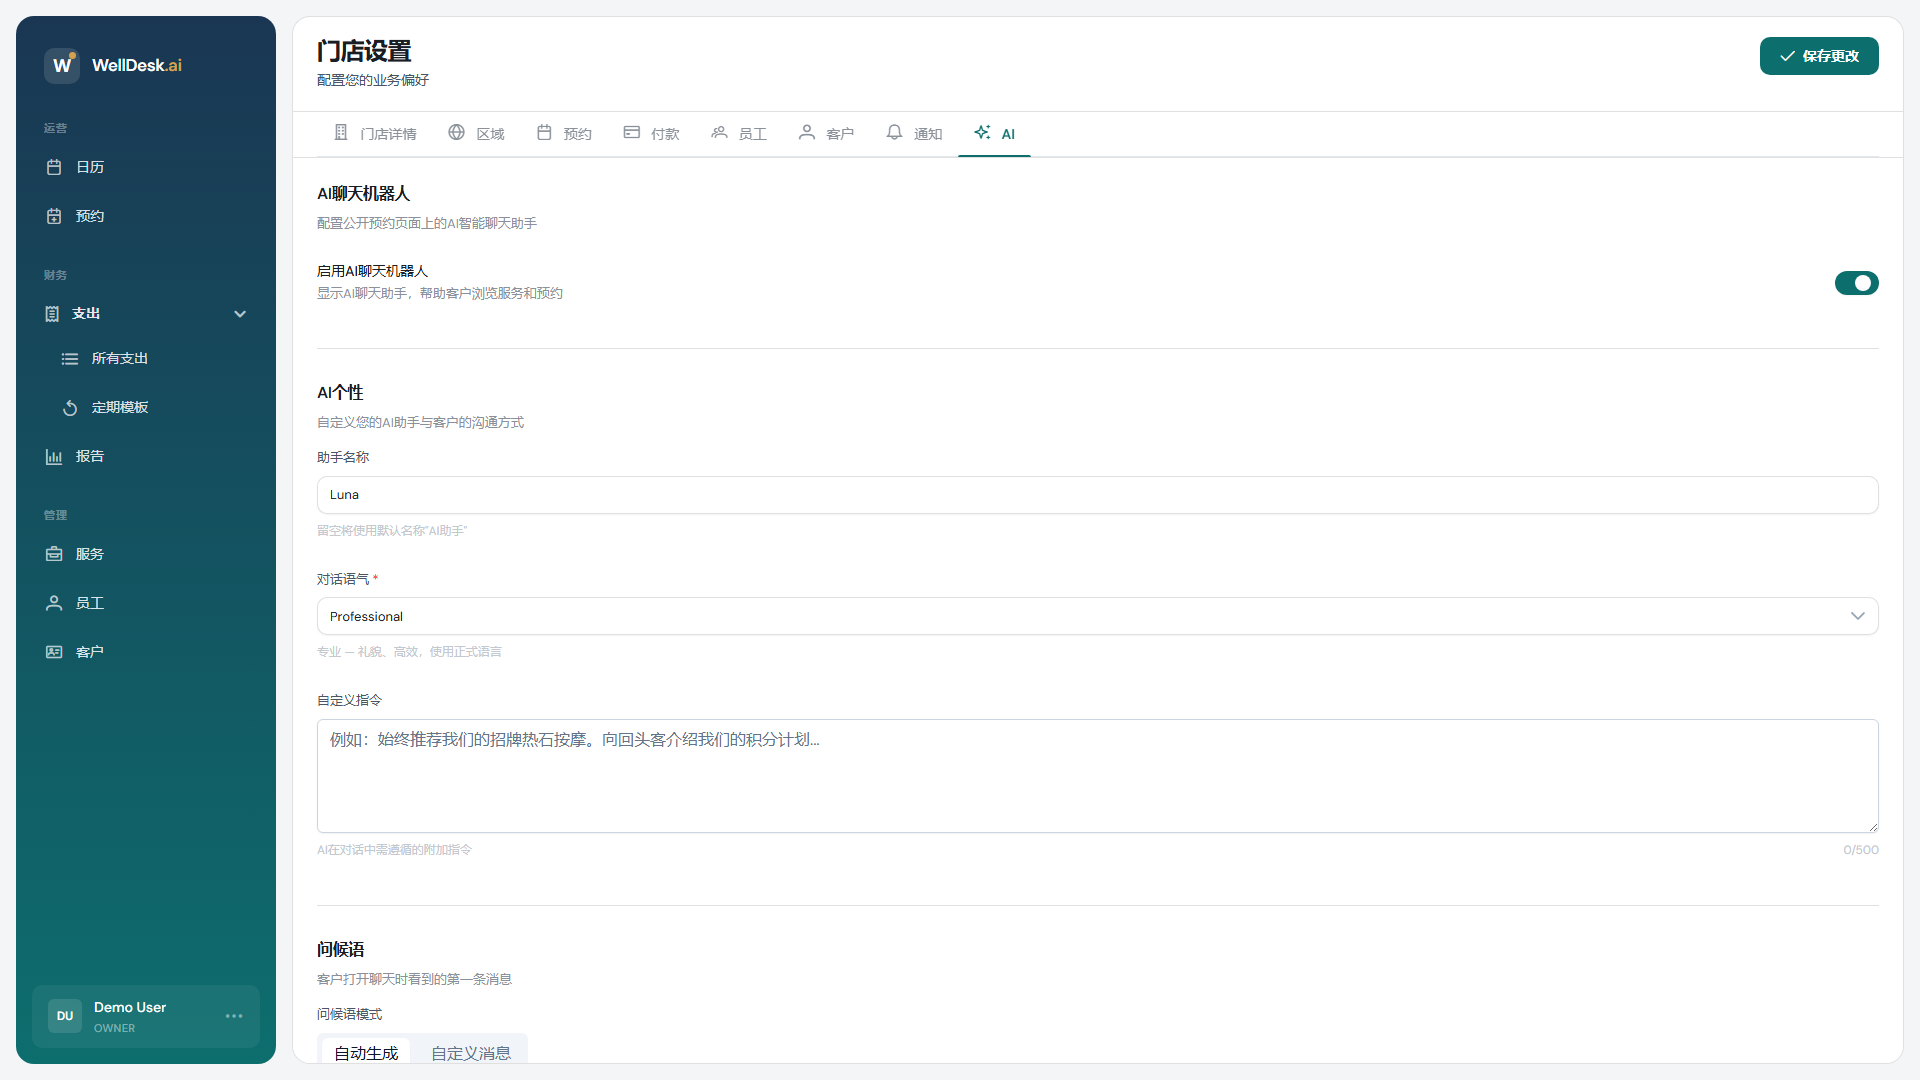The image size is (1920, 1080).
Task: Click the 保存更改 button
Action: [1818, 56]
